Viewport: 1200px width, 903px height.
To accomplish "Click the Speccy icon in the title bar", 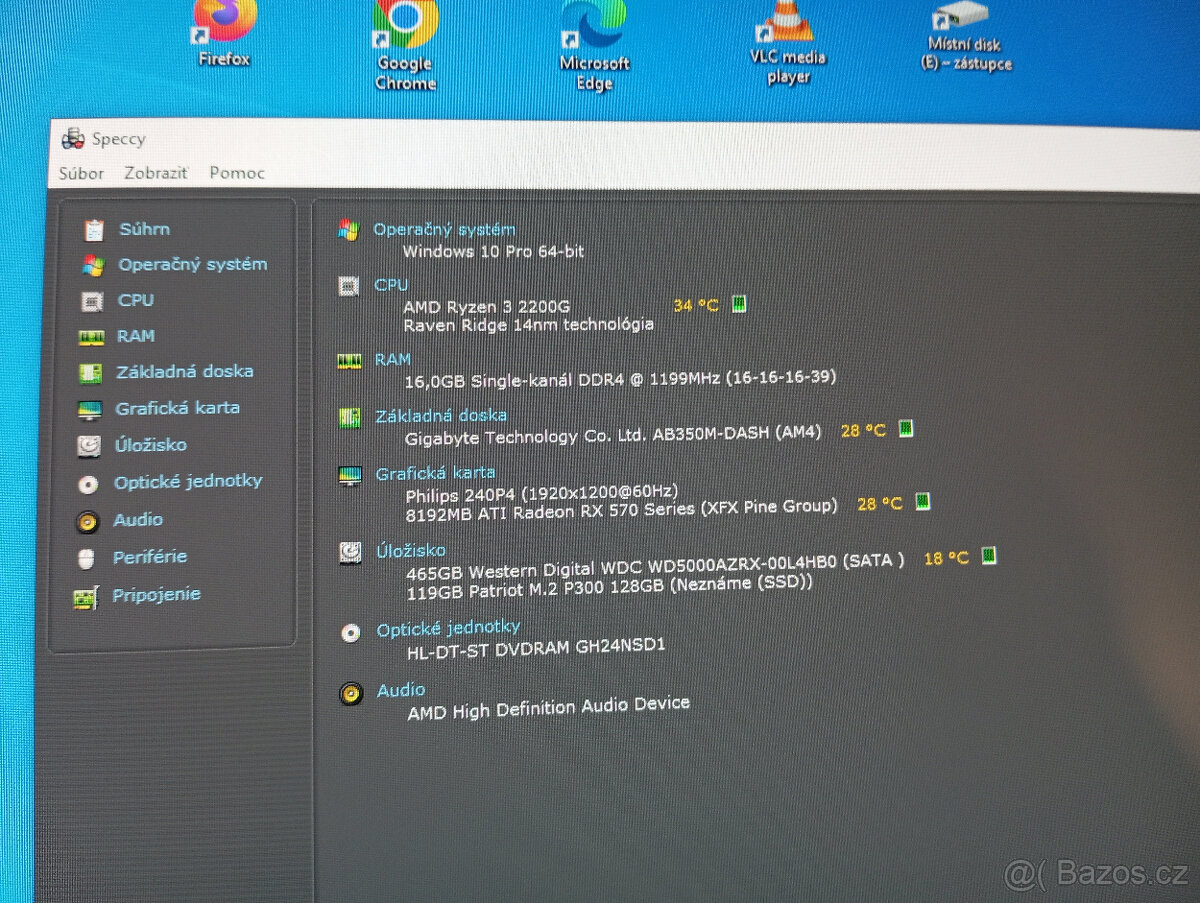I will (72, 139).
